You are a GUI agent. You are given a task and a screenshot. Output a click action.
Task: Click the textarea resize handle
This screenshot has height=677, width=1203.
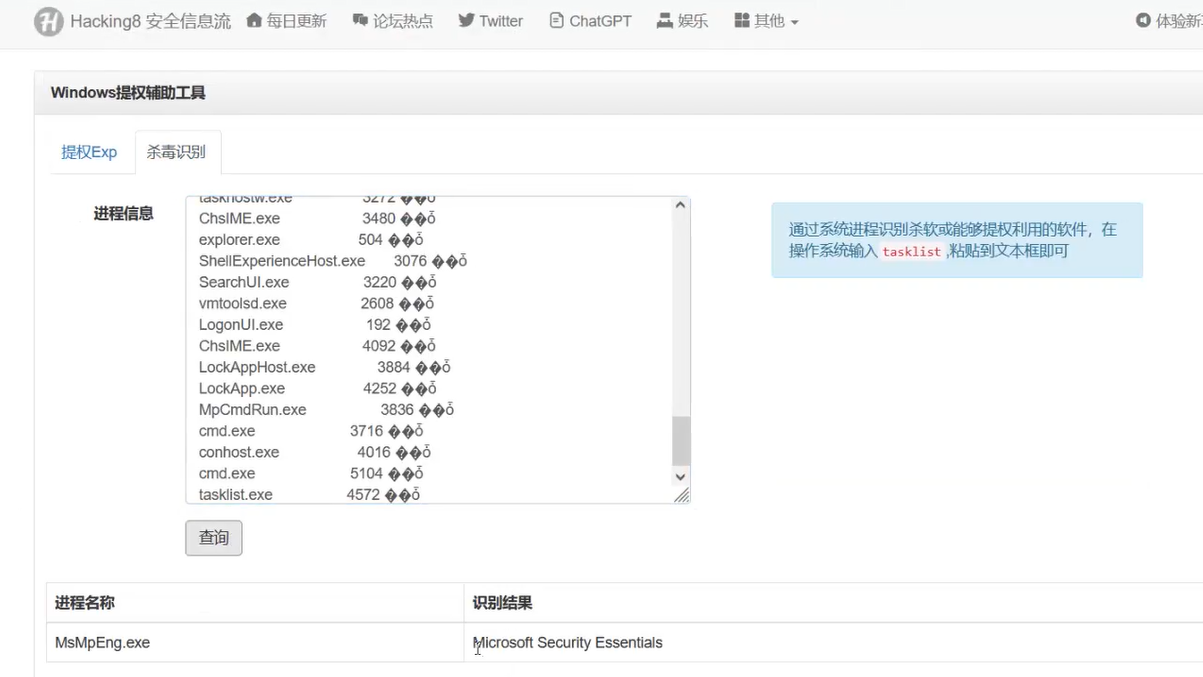click(x=682, y=495)
